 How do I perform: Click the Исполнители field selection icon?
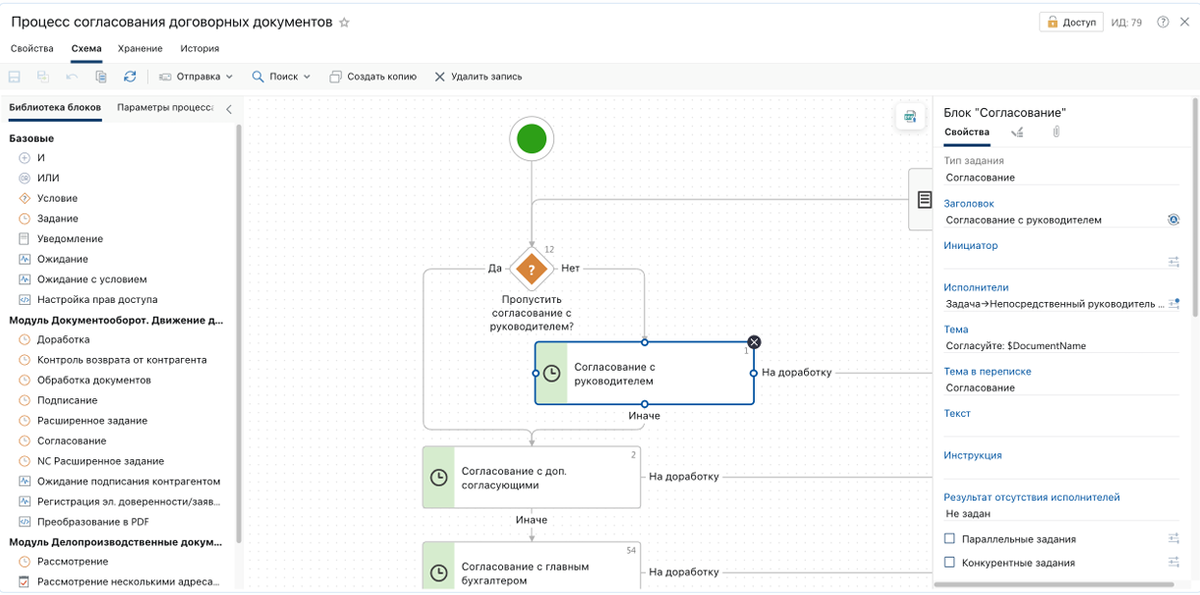click(1174, 304)
